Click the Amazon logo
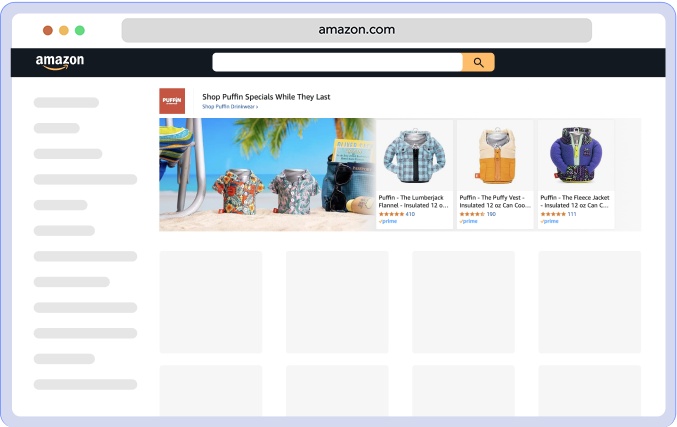 (x=60, y=62)
